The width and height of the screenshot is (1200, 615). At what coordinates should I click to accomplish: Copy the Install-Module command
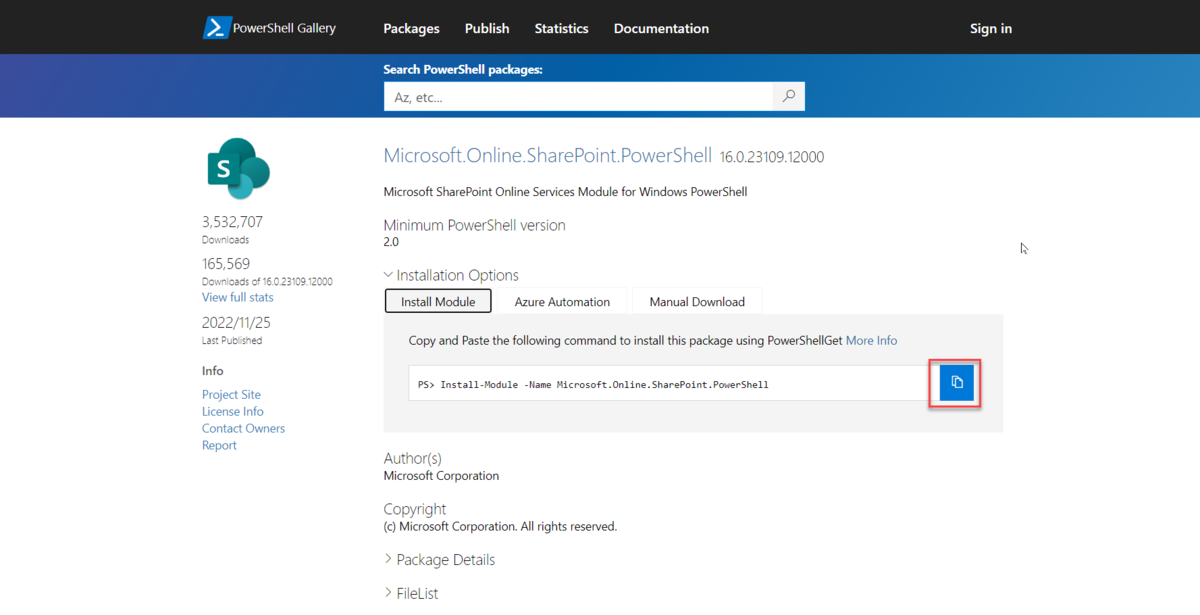tap(956, 382)
